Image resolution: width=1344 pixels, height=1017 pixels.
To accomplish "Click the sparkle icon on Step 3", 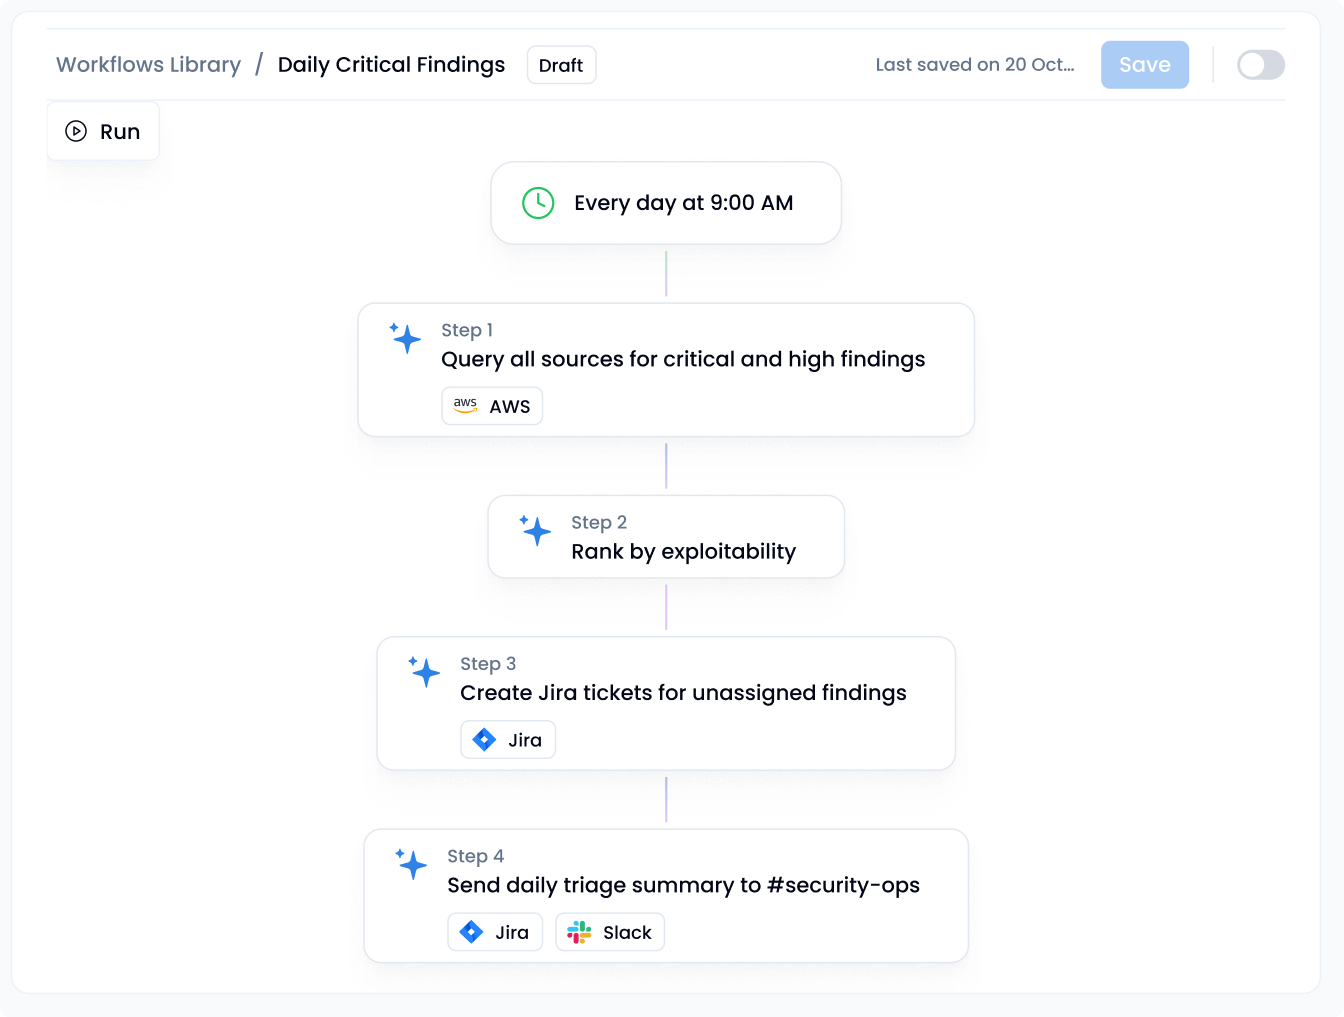I will click(x=425, y=671).
